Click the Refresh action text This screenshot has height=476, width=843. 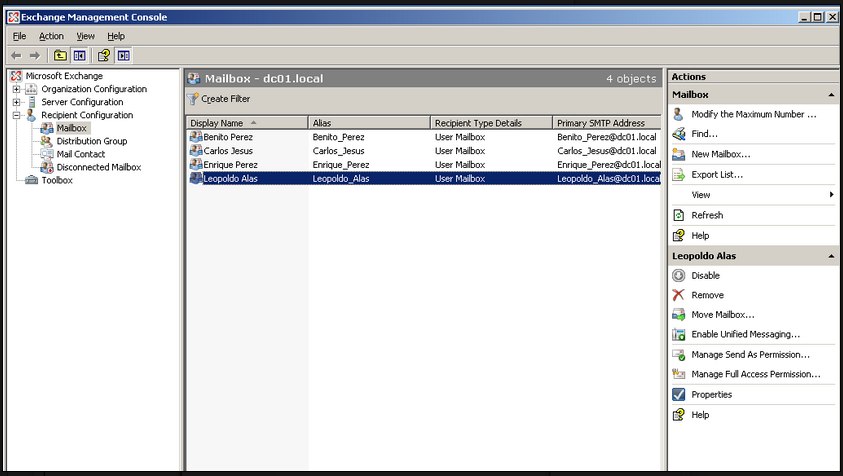point(707,215)
